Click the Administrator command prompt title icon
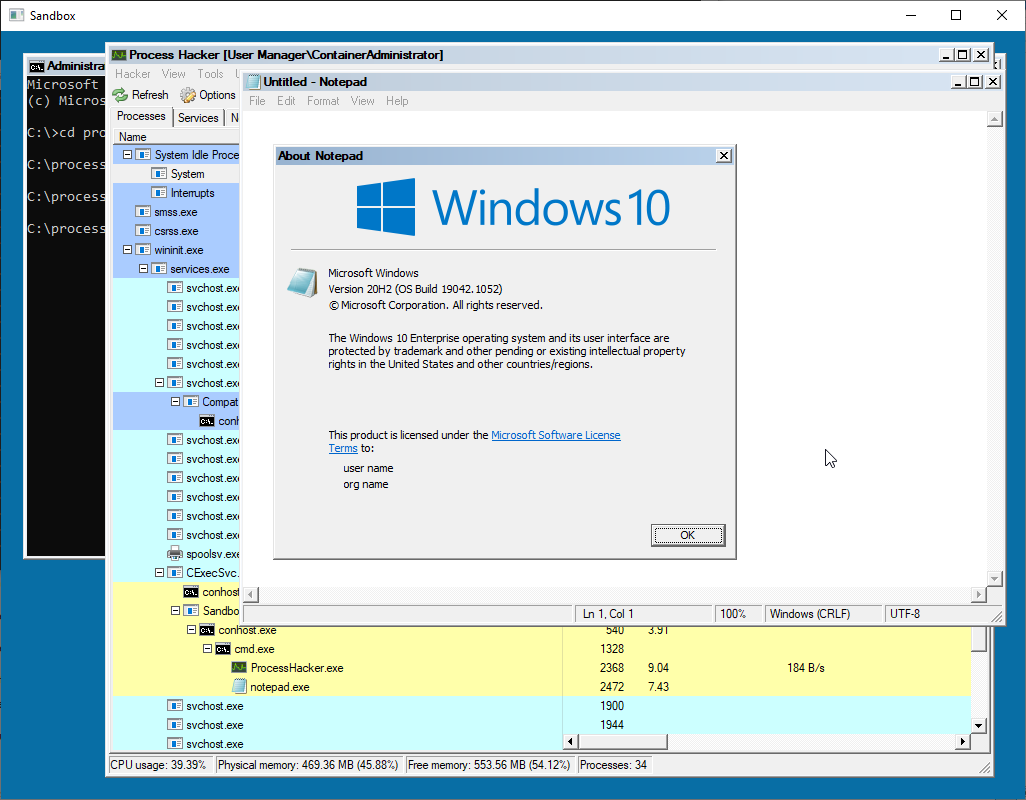1026x800 pixels. [37, 66]
